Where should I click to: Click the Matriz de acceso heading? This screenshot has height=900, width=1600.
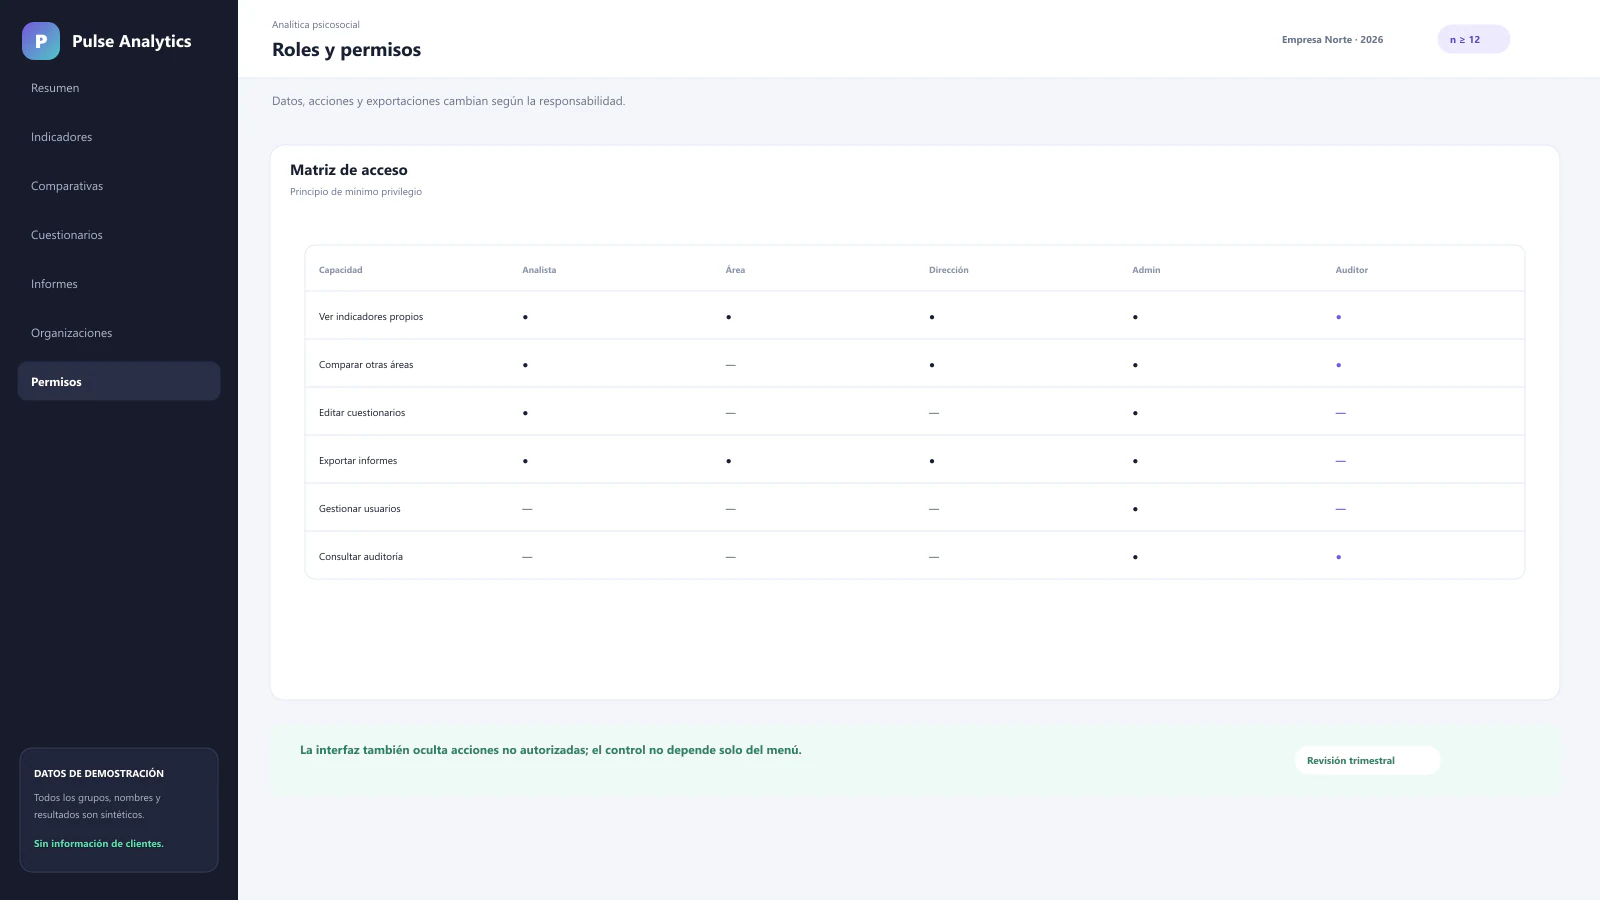coord(349,170)
